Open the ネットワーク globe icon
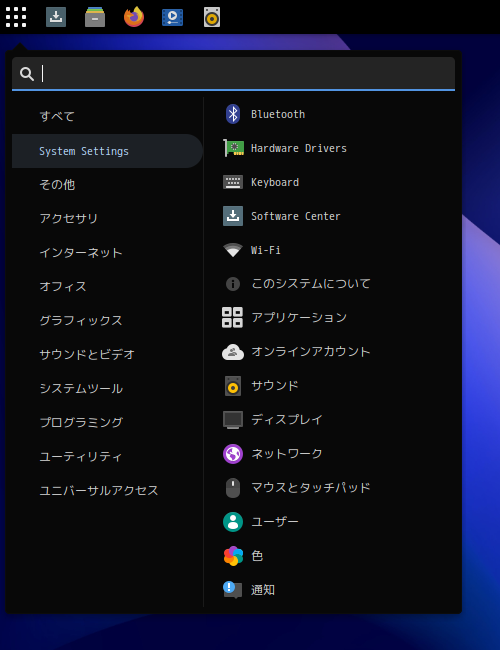The height and width of the screenshot is (650, 500). tap(233, 454)
